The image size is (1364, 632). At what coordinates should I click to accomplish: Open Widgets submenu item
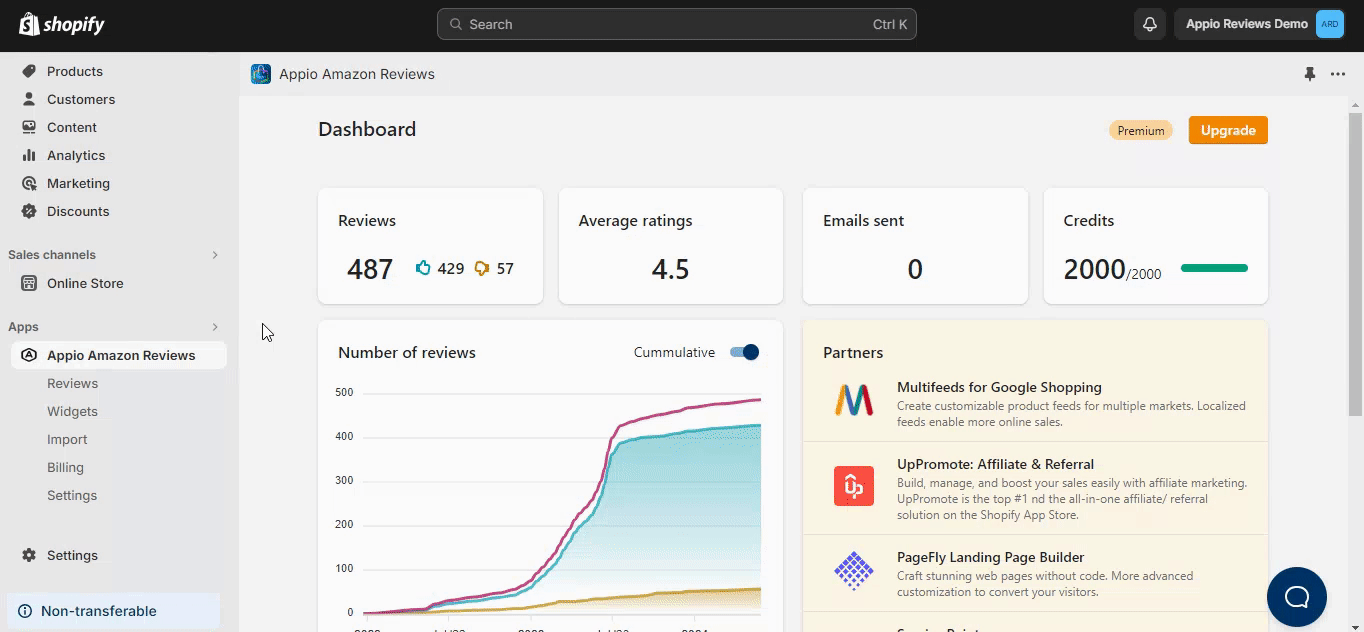72,411
